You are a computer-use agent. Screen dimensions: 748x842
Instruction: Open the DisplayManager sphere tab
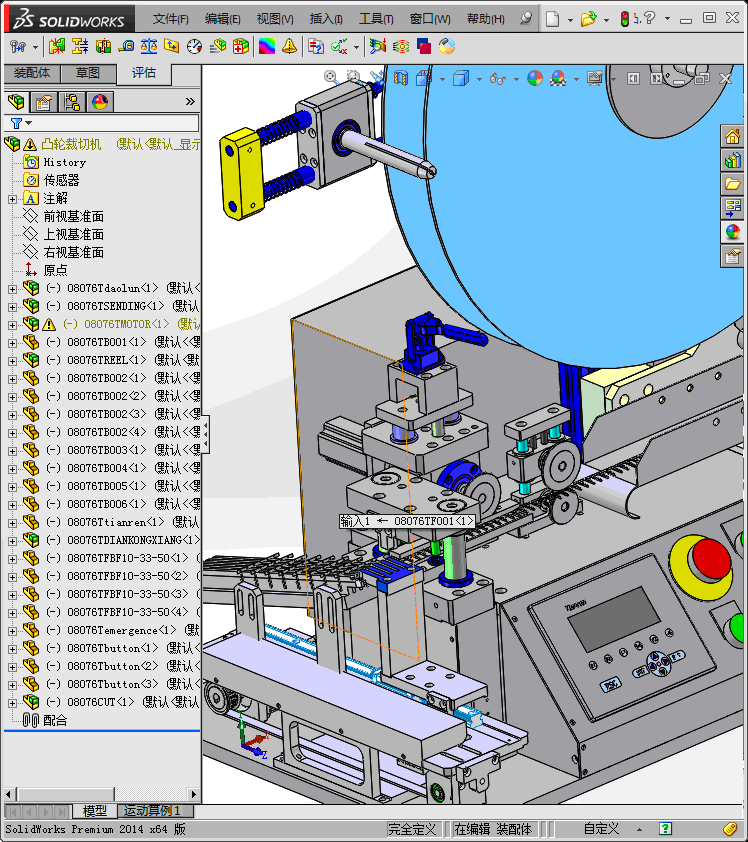coord(100,101)
